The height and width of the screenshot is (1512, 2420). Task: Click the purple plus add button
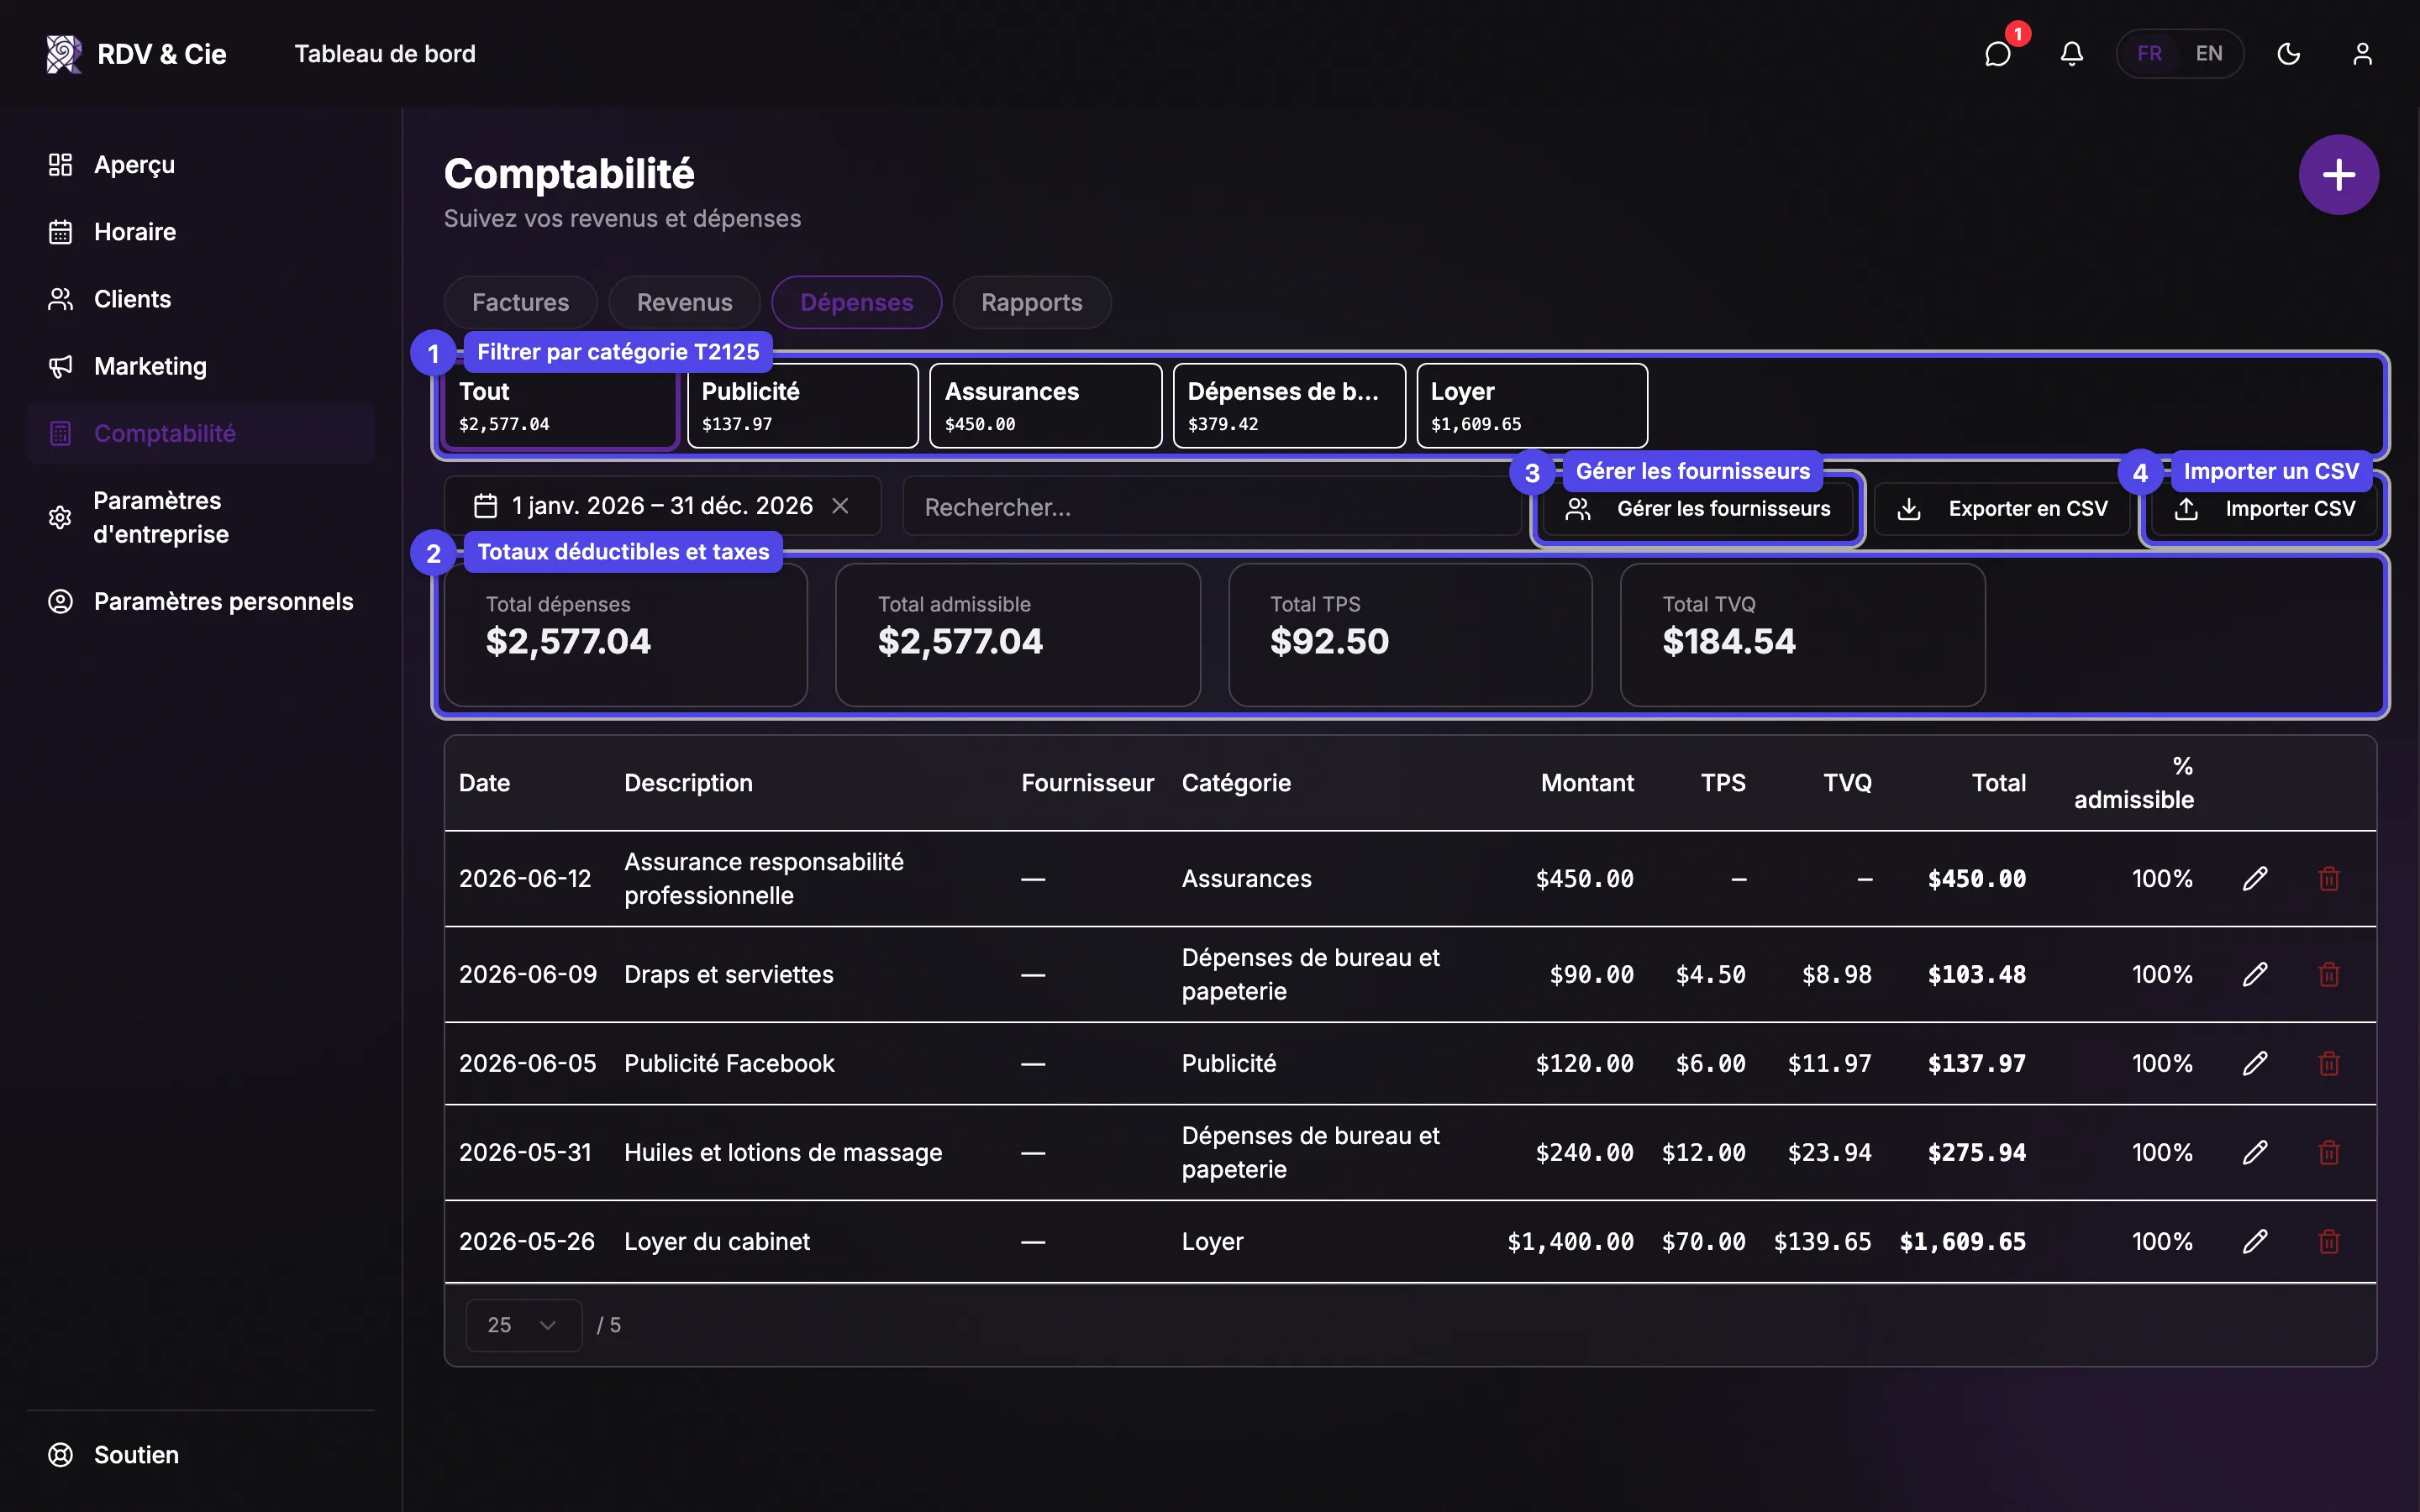click(x=2338, y=175)
